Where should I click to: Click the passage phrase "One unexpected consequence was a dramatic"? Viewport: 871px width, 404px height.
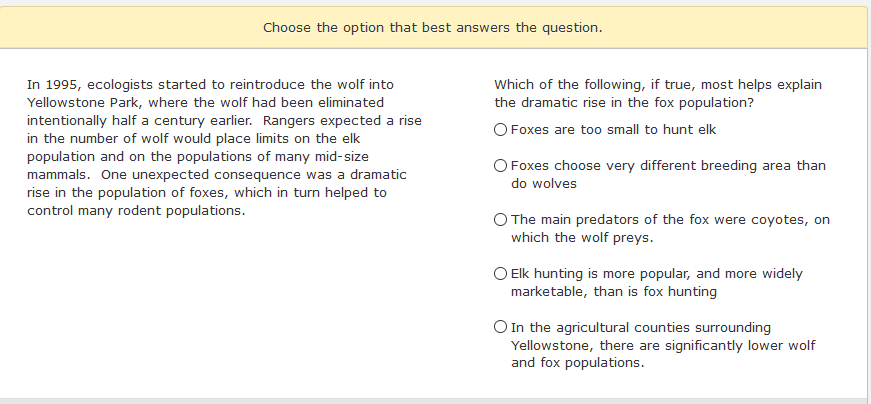pos(254,175)
